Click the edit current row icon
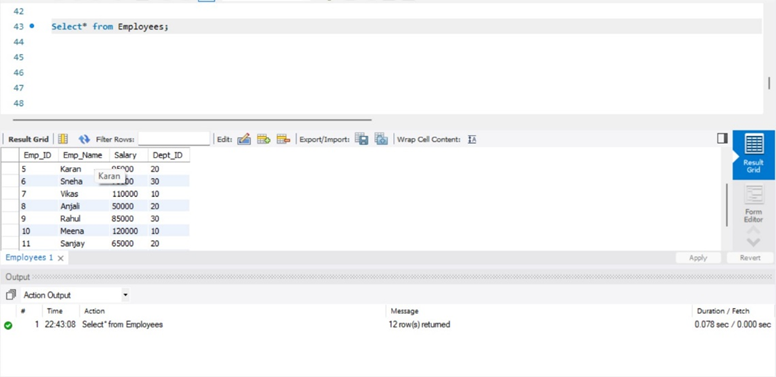The width and height of the screenshot is (776, 377). 244,140
